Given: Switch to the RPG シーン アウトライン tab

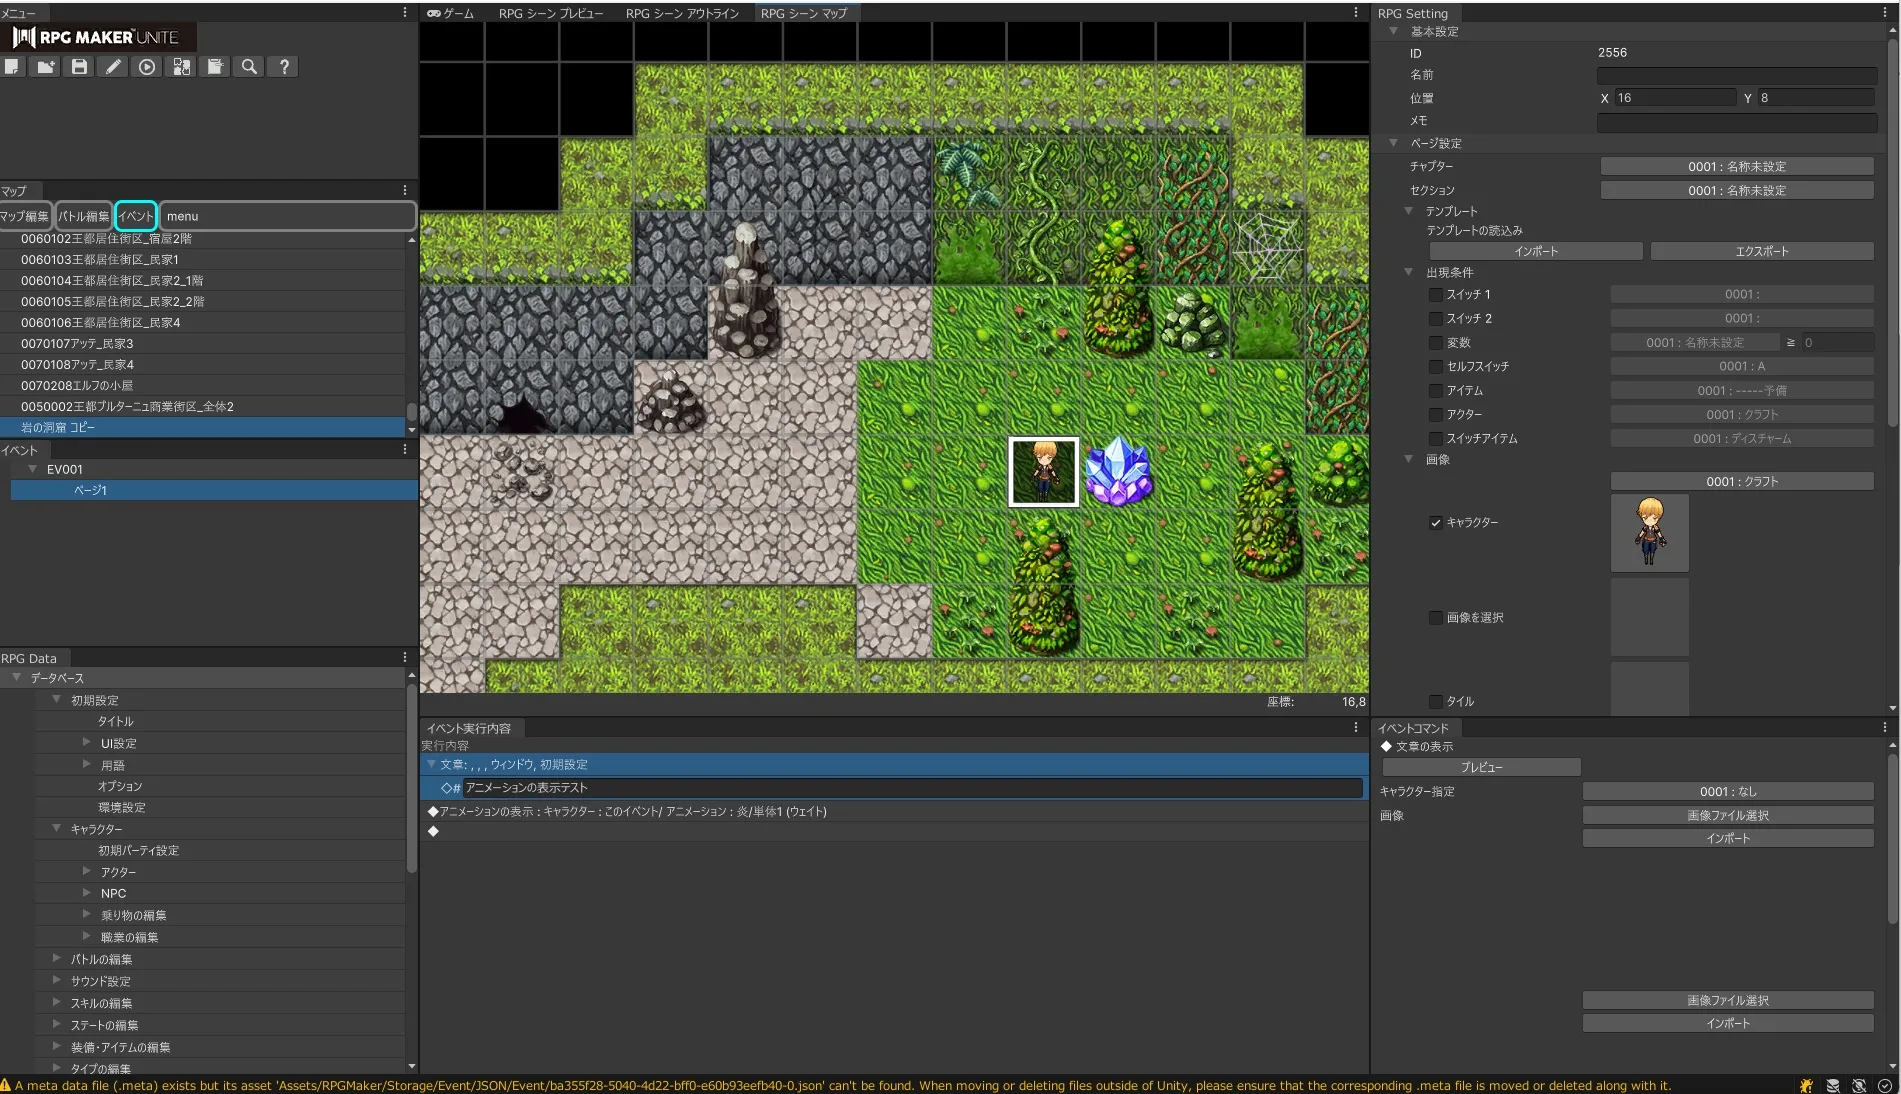Looking at the screenshot, I should click(x=682, y=13).
